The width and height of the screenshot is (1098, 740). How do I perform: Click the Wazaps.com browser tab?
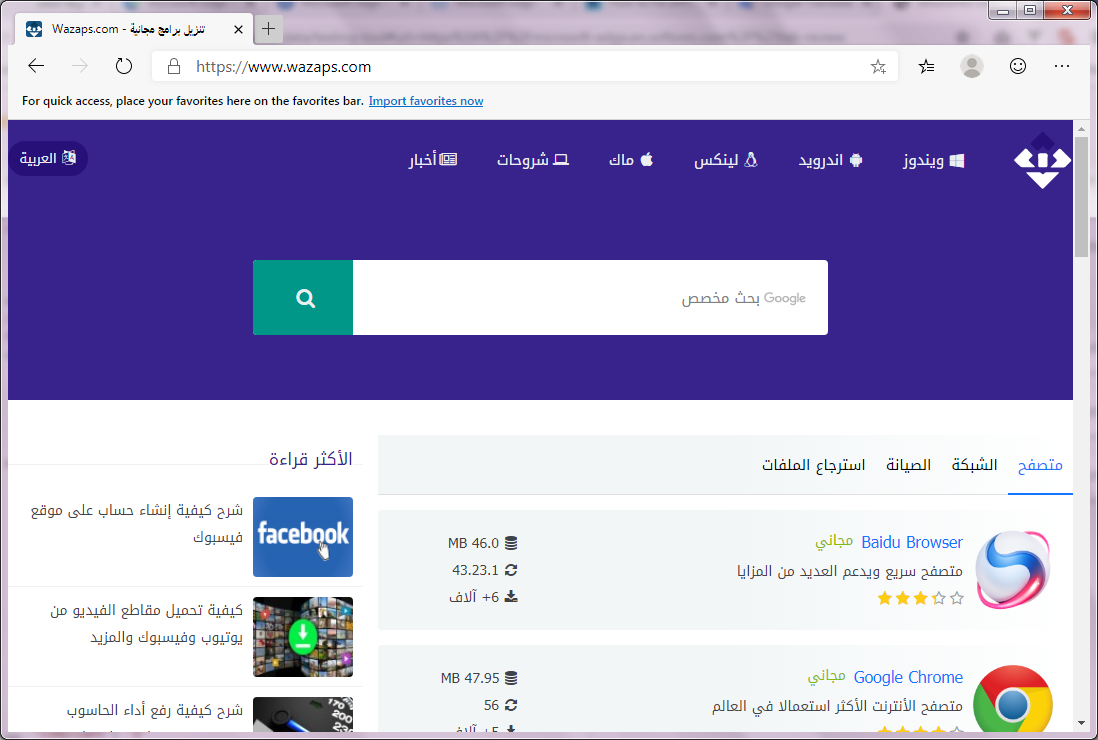tap(134, 29)
